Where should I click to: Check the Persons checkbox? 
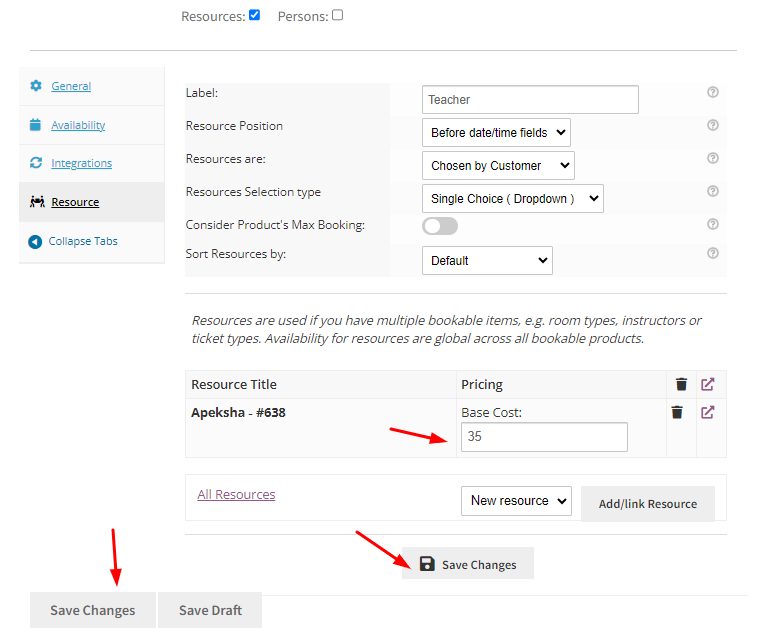point(338,15)
